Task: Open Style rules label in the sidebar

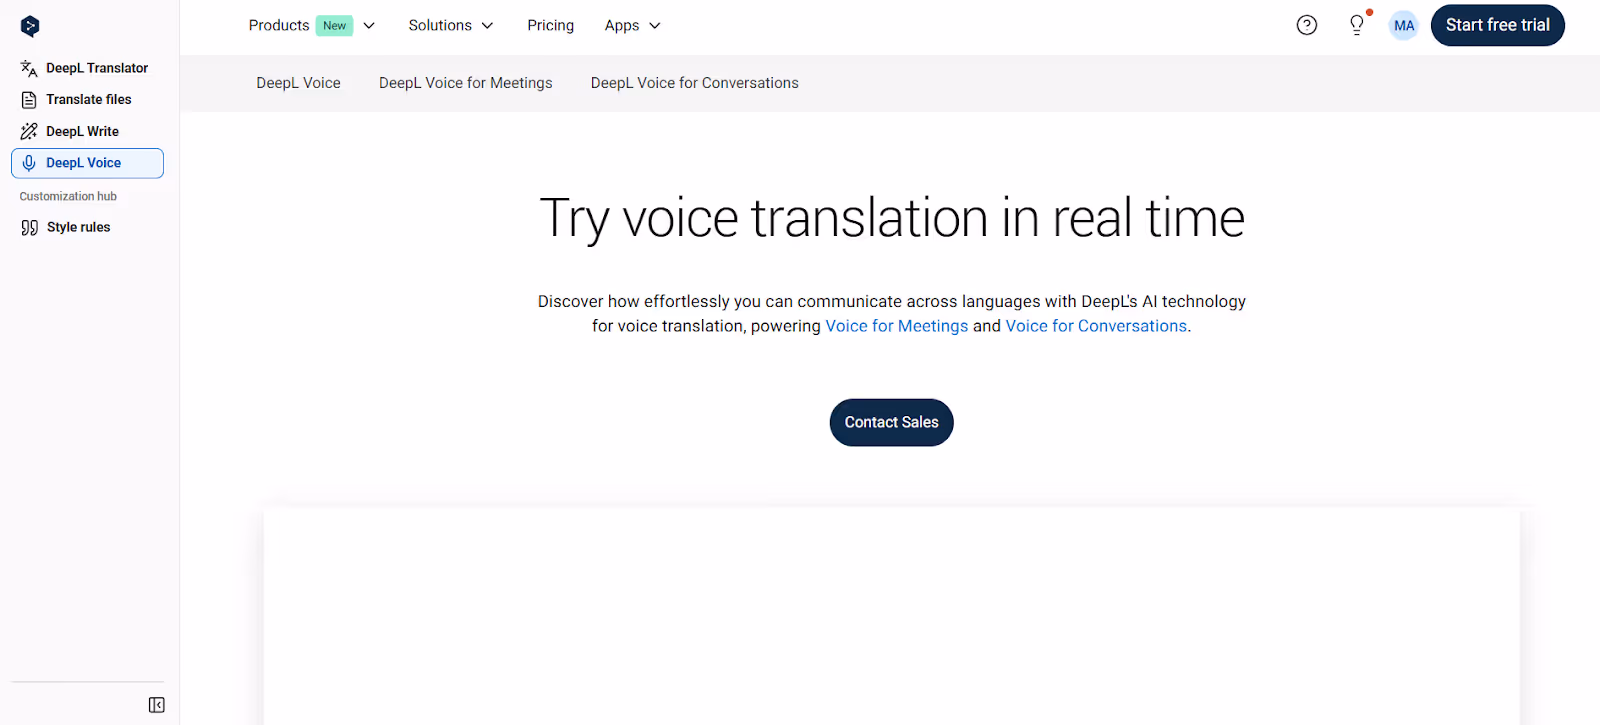Action: 79,228
